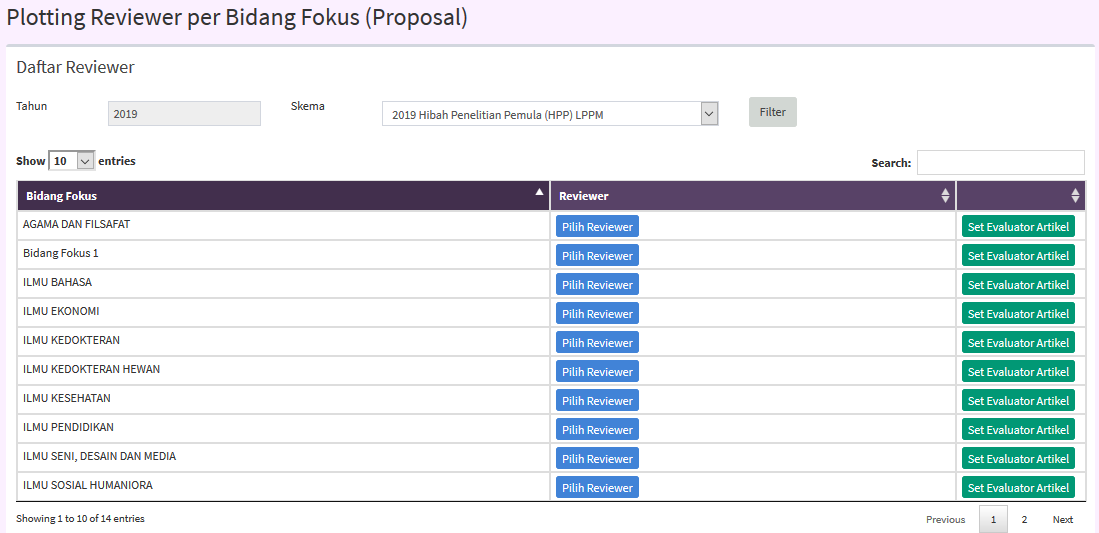Screen dimensions: 1099x533
Task: Sort by Reviewer column sort arrows
Action: [x=946, y=196]
